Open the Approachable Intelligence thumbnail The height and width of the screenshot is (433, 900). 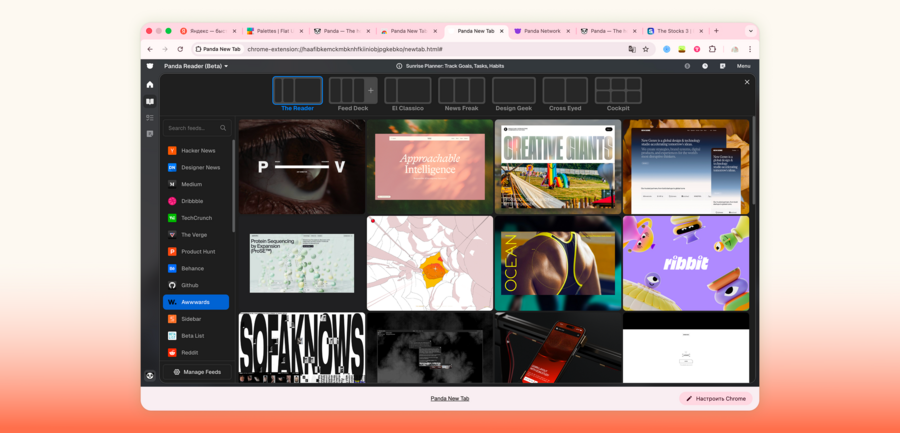[x=430, y=167]
